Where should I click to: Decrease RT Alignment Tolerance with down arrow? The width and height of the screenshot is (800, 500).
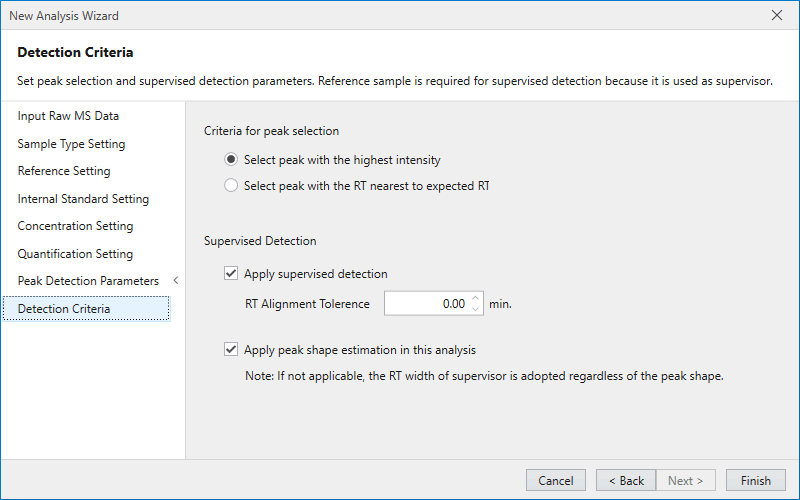click(475, 309)
